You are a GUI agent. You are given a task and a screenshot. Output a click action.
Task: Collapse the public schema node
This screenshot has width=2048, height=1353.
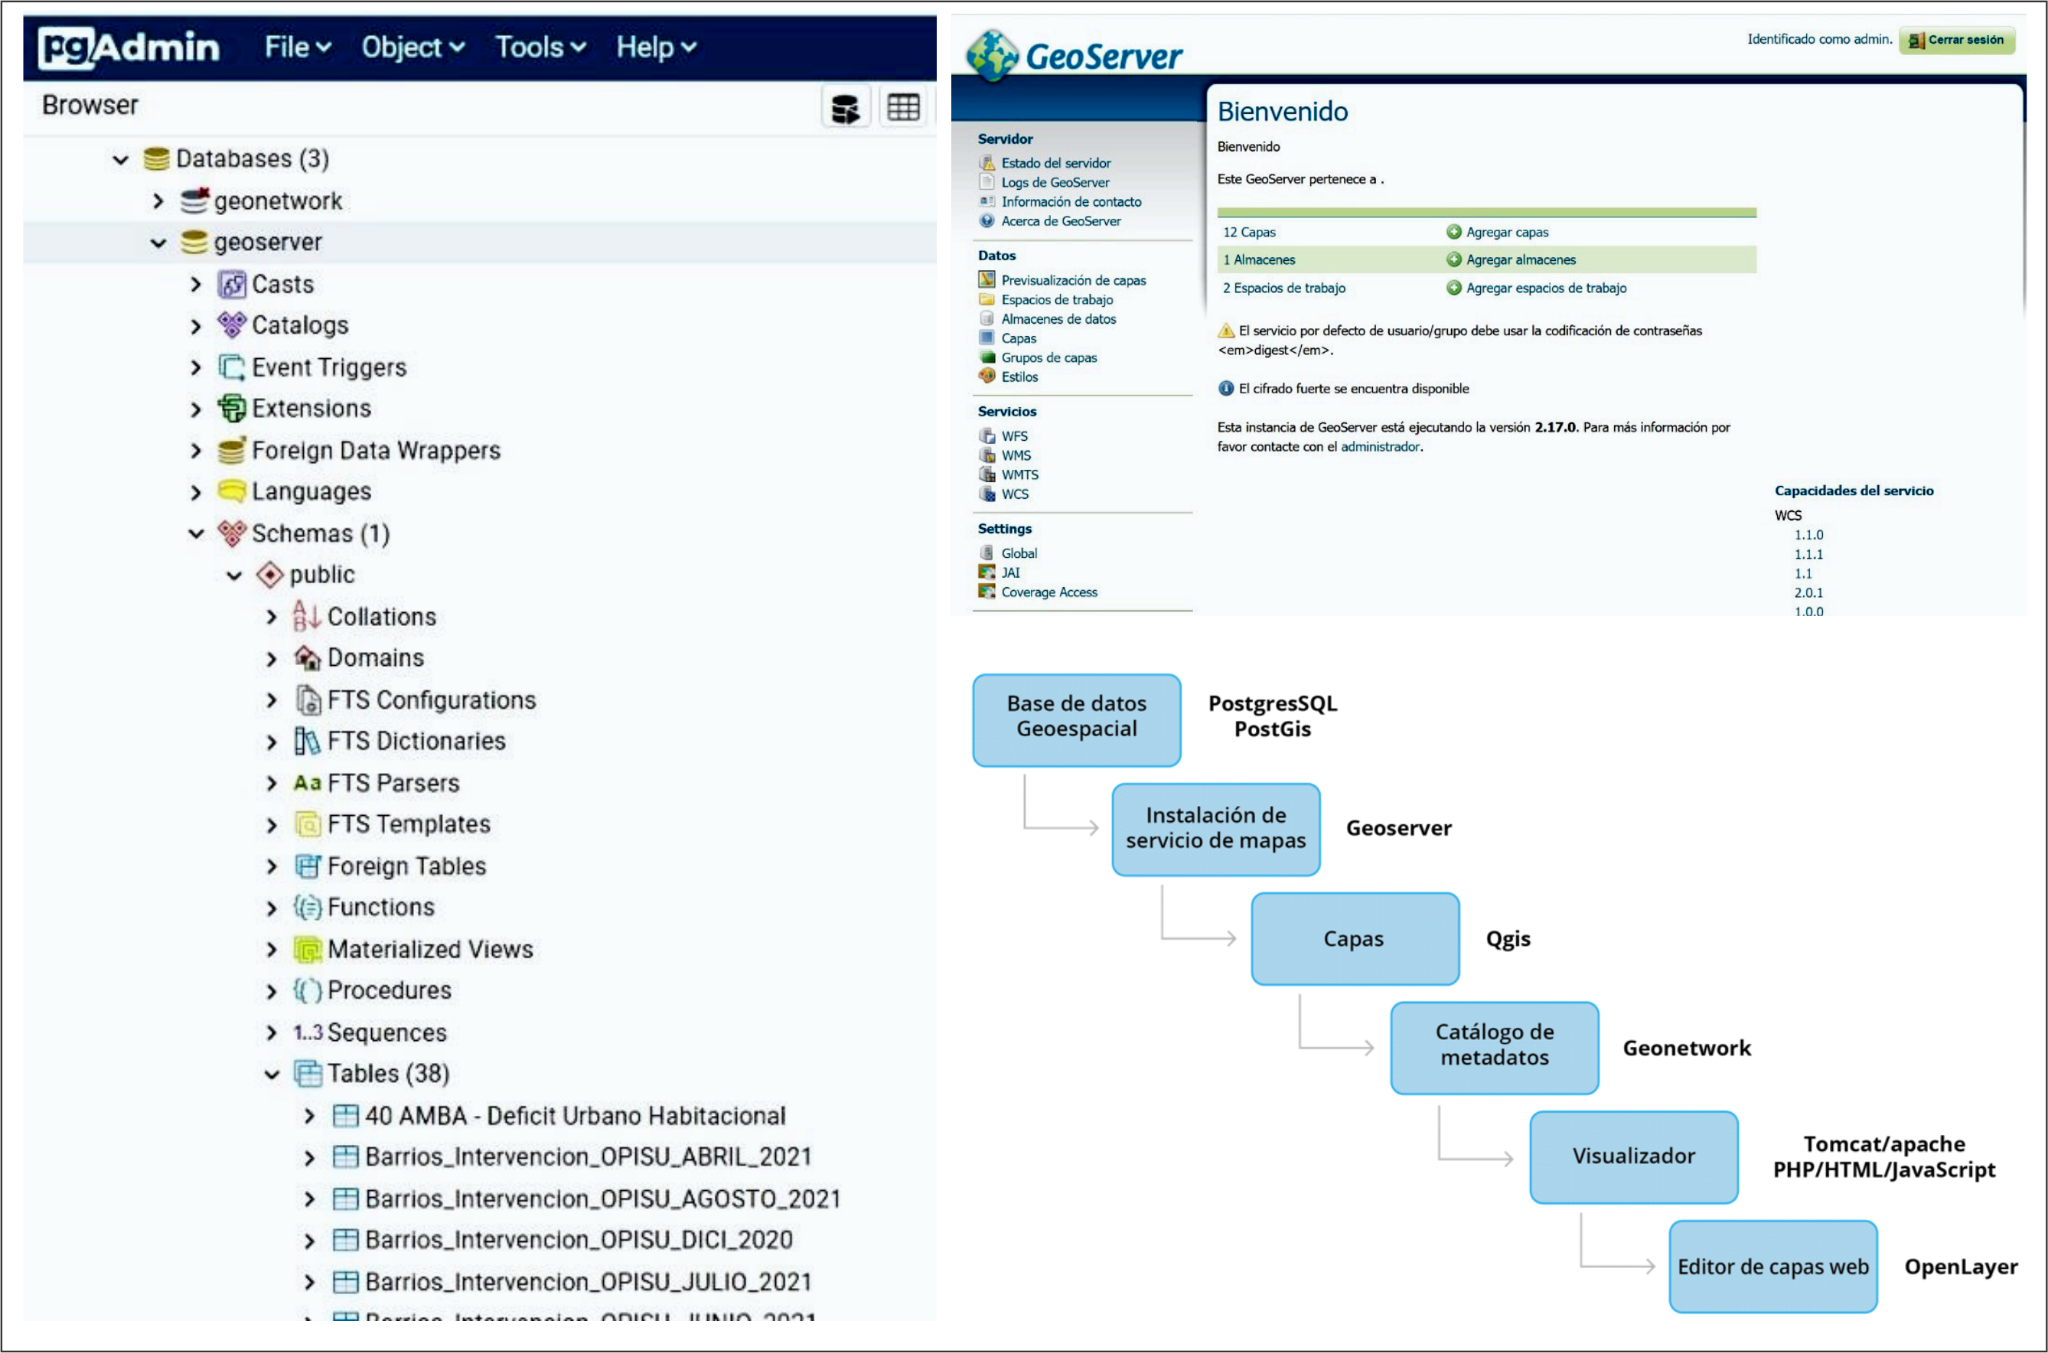[x=234, y=575]
